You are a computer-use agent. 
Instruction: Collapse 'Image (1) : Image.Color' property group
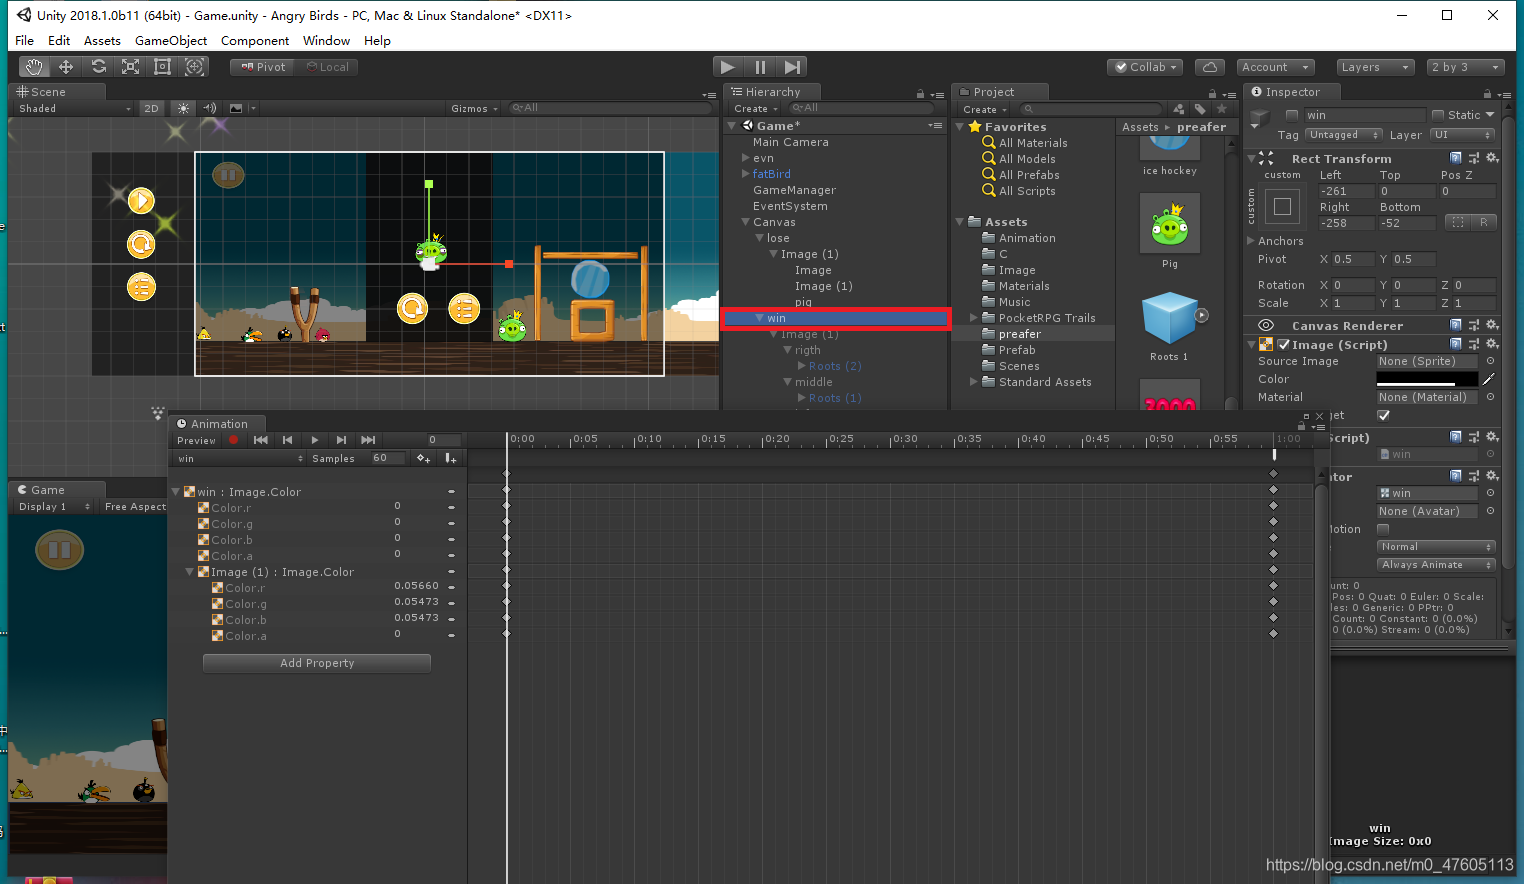tap(190, 572)
